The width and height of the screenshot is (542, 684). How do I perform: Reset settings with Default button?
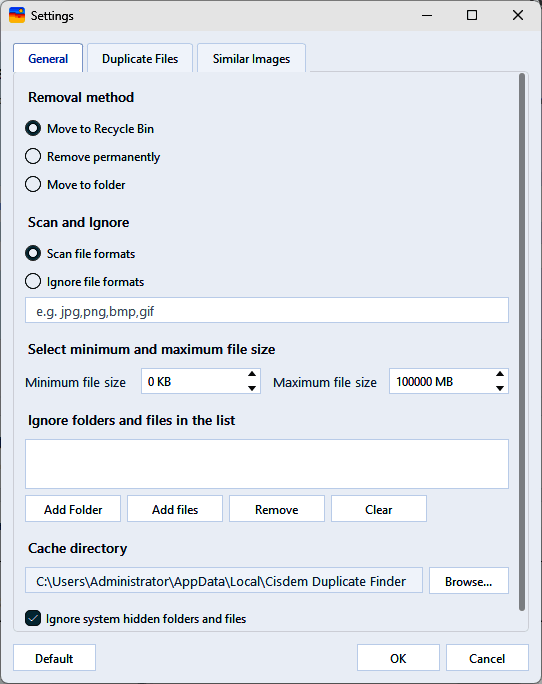55,658
